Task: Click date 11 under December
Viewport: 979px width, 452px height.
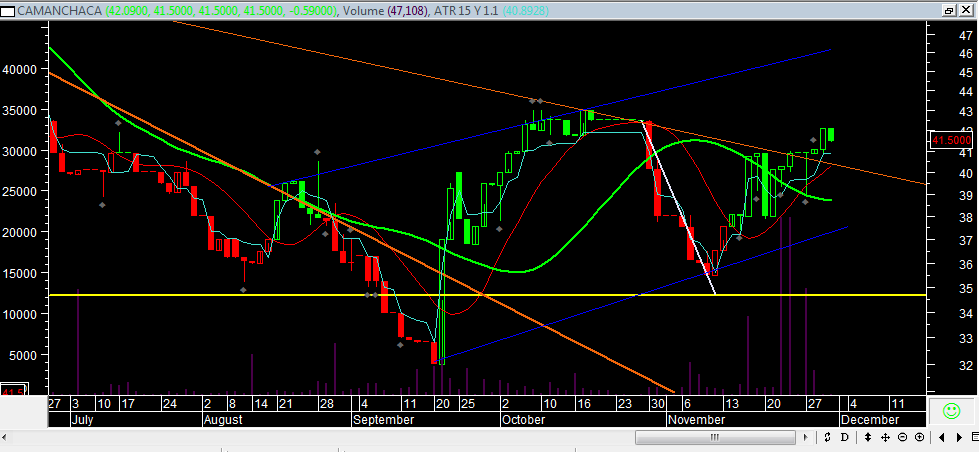Action: (x=898, y=403)
